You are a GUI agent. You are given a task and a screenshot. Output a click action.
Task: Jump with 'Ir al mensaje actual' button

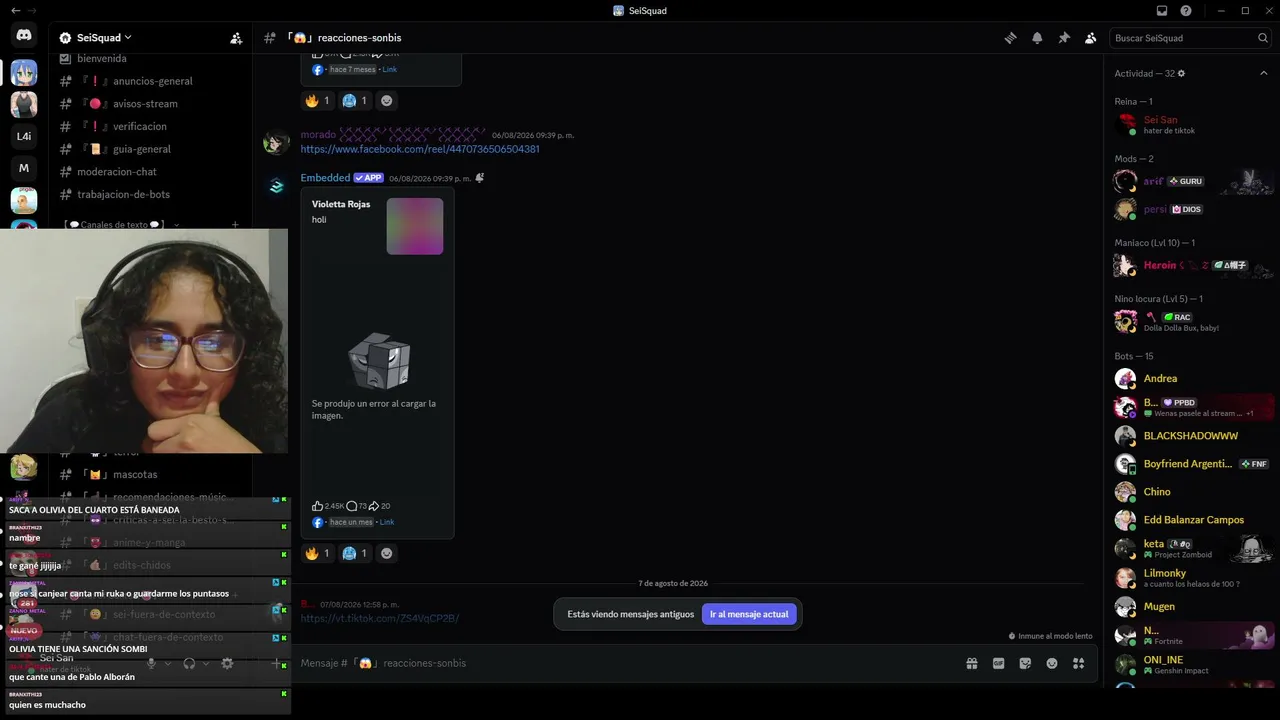(749, 614)
